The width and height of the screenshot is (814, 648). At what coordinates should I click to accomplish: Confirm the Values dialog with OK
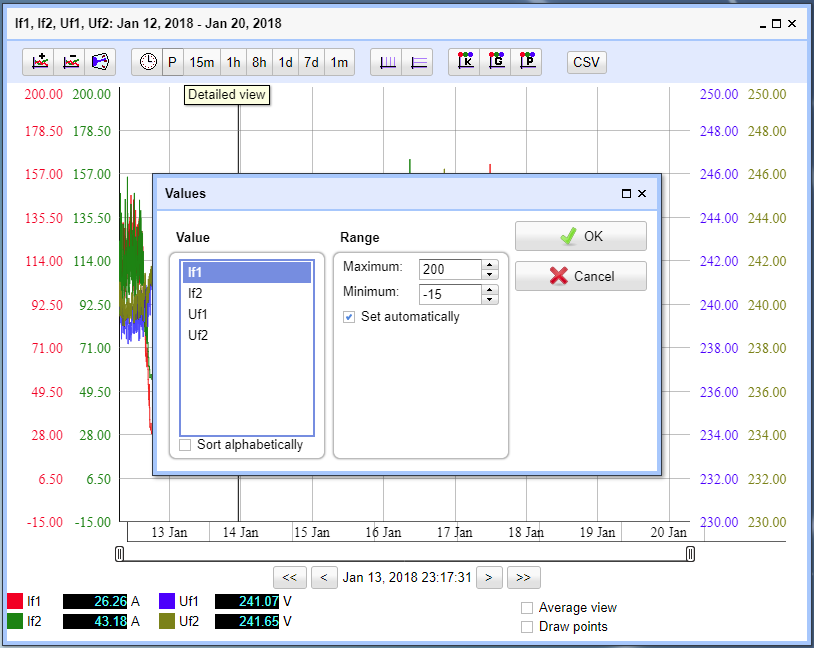(581, 236)
